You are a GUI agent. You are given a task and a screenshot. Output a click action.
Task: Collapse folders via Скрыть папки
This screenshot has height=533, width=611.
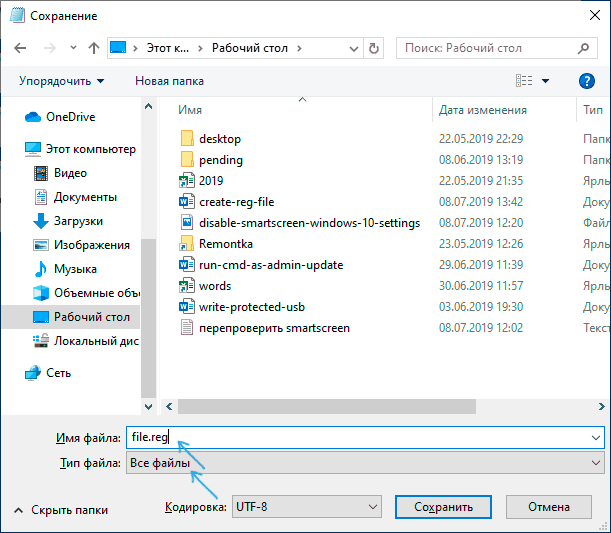click(x=61, y=510)
